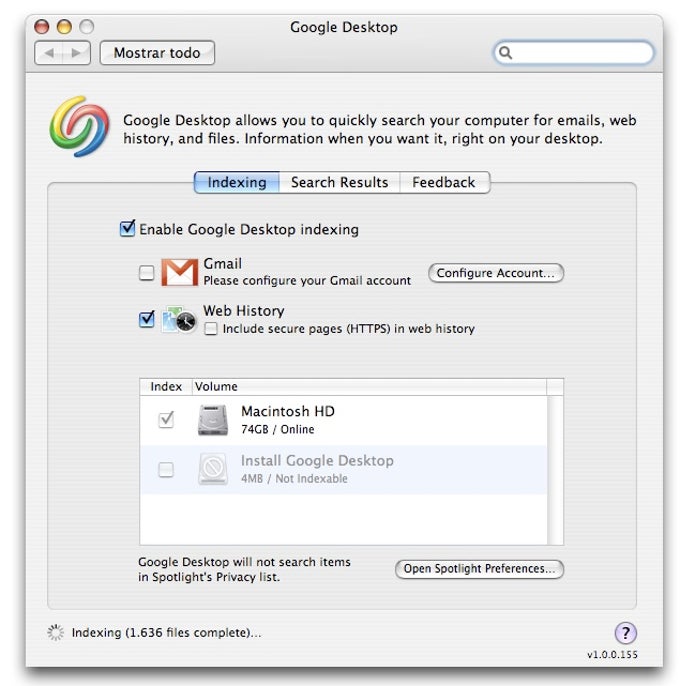This screenshot has width=680, height=686.
Task: Click the forward arrow in the toolbar
Action: [x=77, y=53]
